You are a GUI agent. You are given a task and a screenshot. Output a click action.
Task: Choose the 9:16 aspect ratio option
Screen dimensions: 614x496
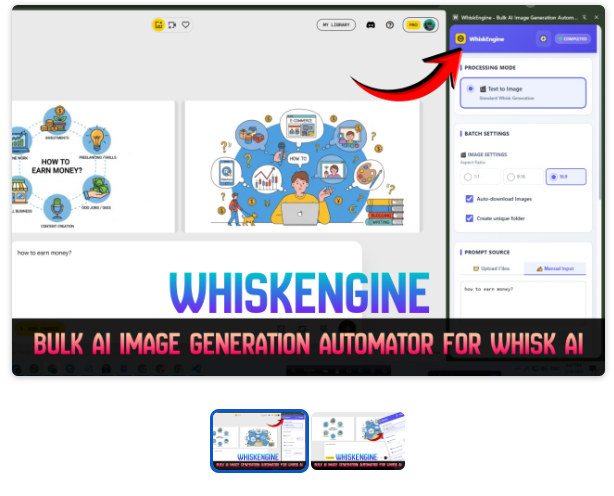point(523,177)
